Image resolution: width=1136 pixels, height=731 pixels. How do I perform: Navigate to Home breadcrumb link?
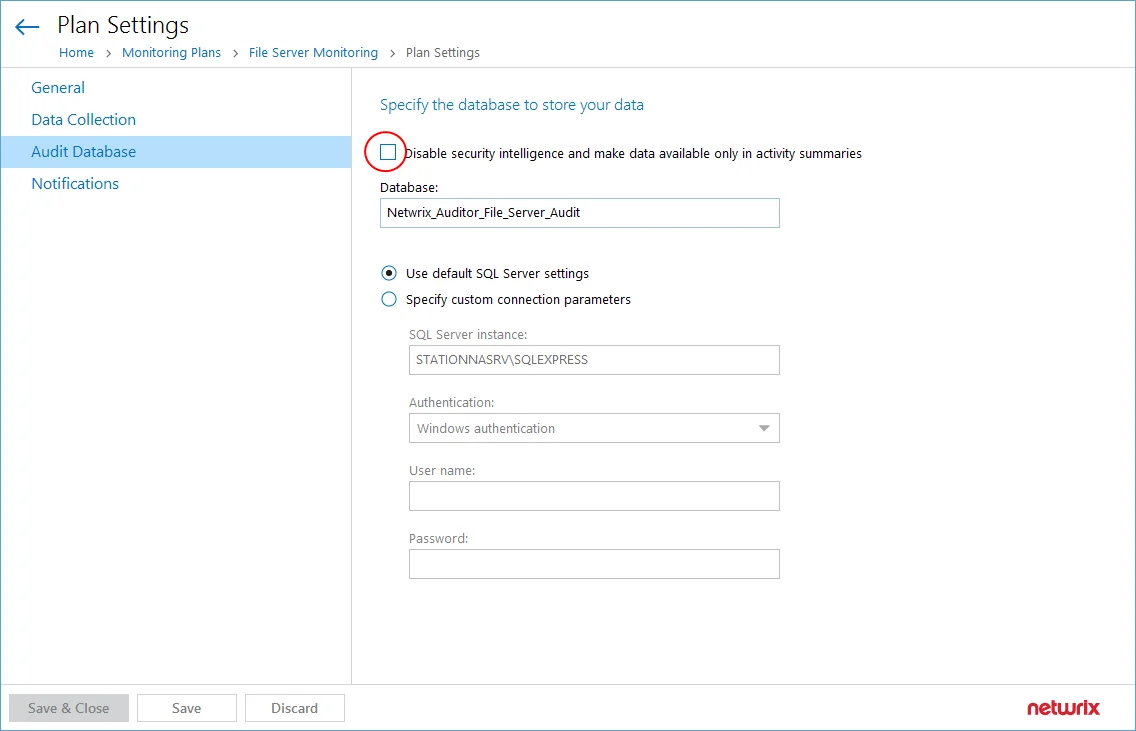point(76,53)
